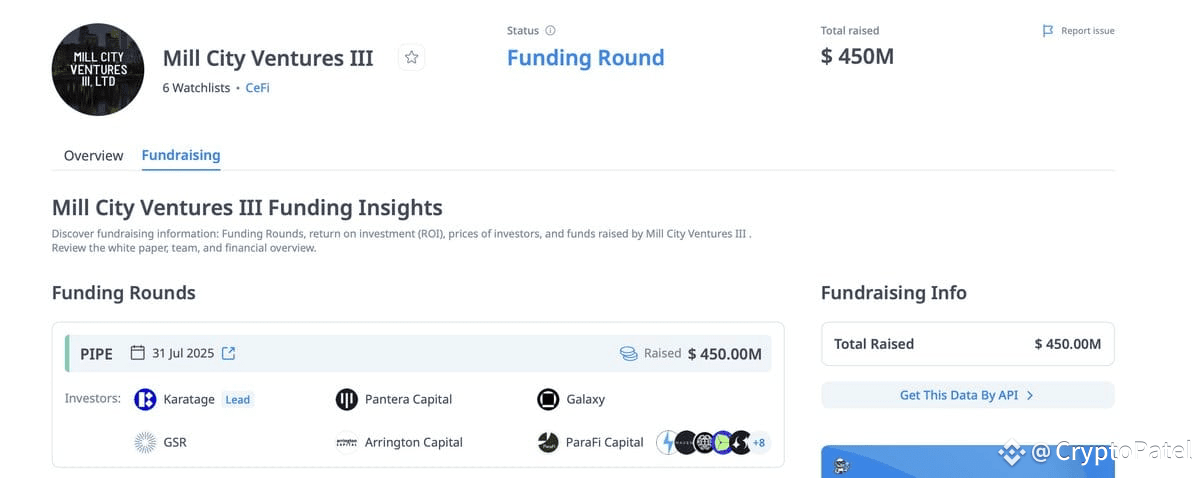1200x478 pixels.
Task: Select the Fundraising tab
Action: point(181,156)
